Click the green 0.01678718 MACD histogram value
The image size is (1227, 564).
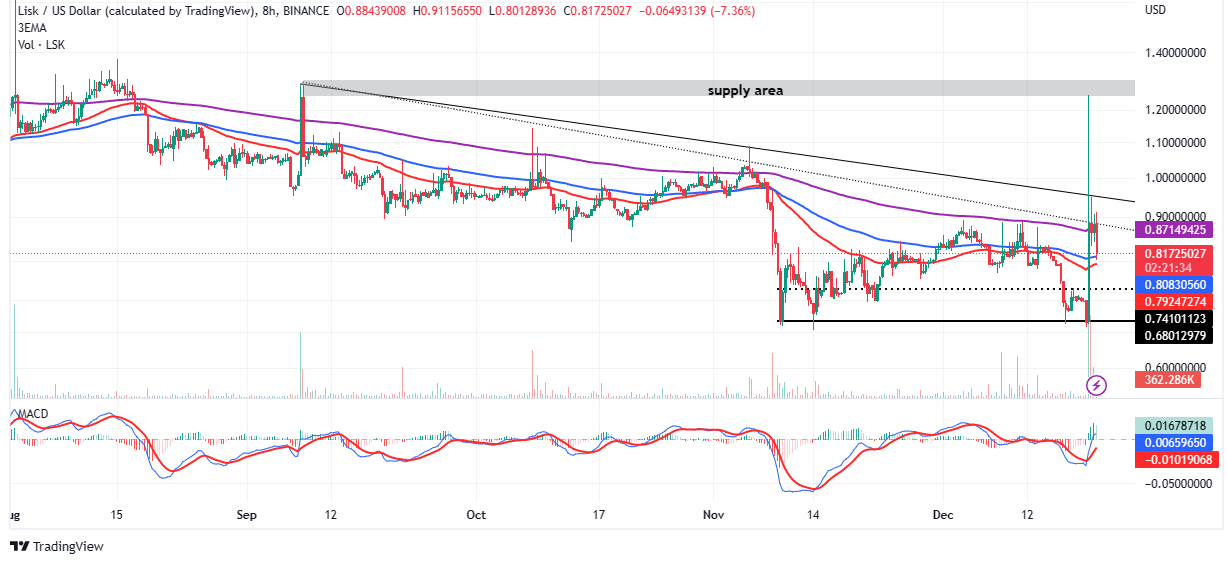pos(1176,425)
